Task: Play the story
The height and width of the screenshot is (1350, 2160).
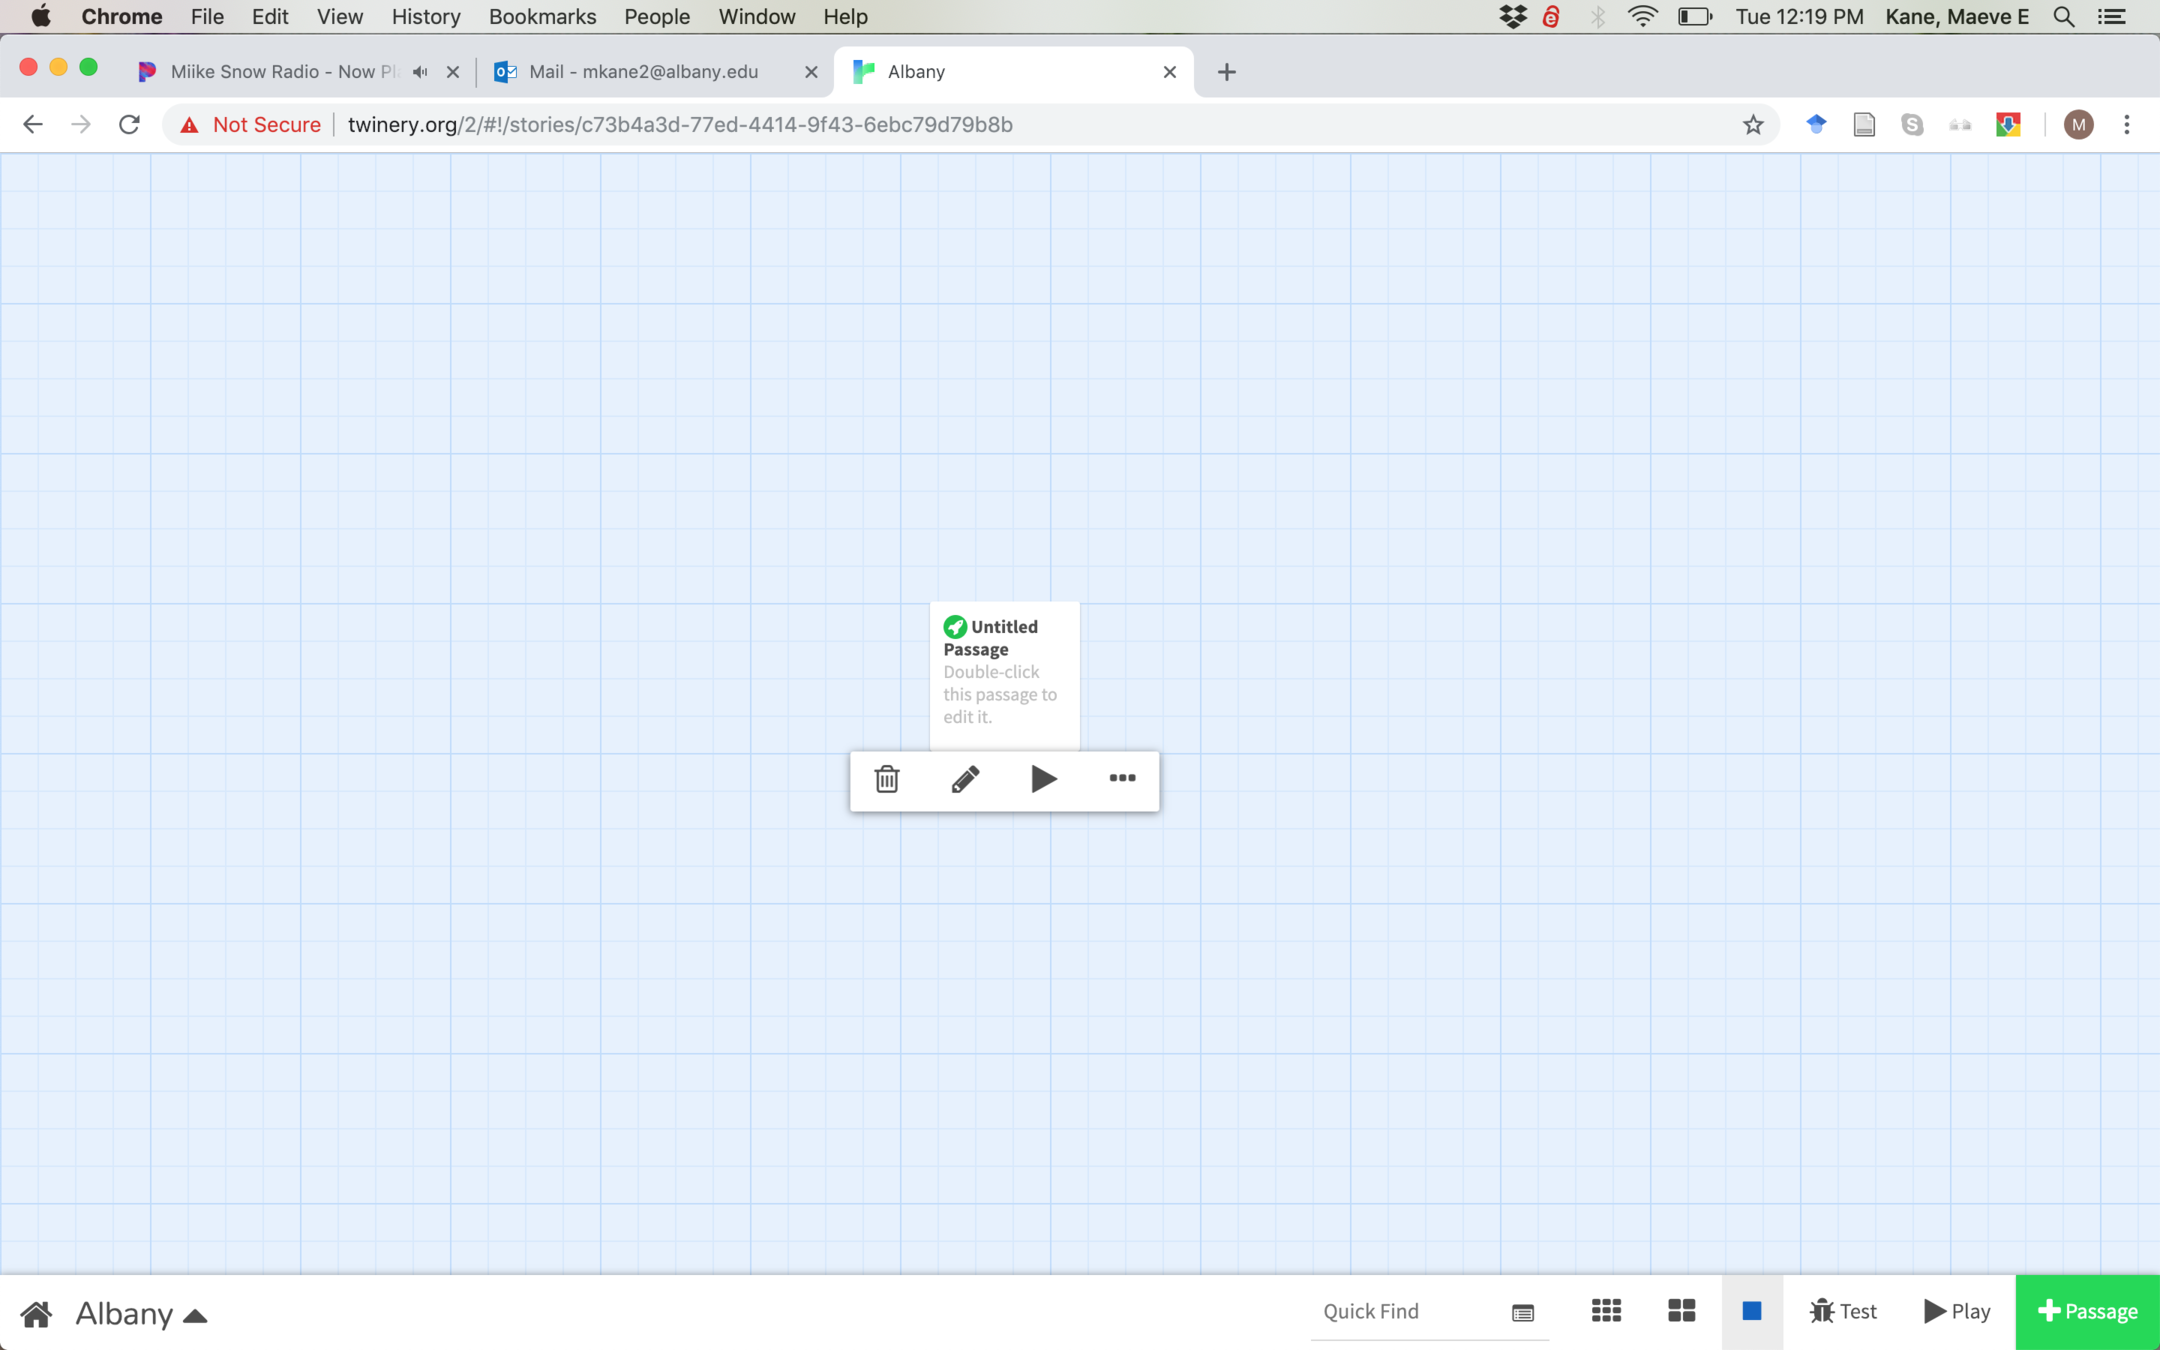Action: pyautogui.click(x=1957, y=1311)
